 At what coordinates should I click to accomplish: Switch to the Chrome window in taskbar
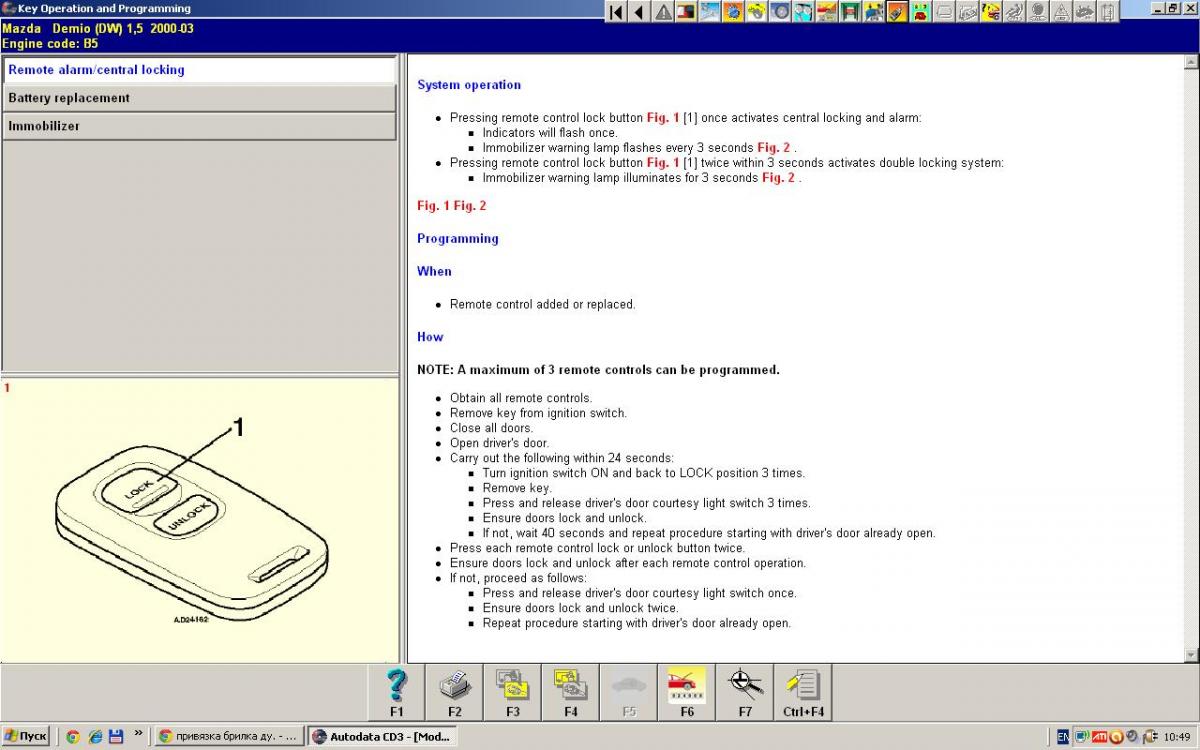point(228,736)
